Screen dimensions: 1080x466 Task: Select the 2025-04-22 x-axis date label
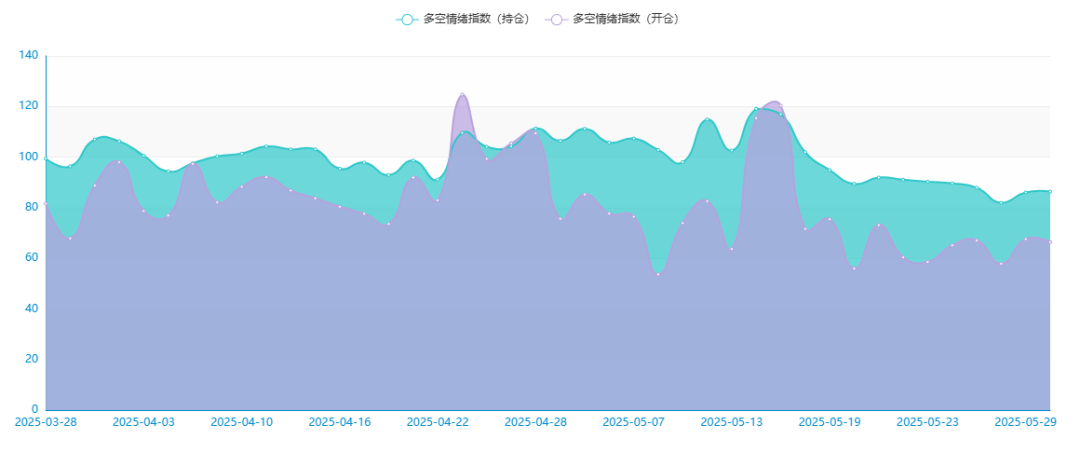(x=437, y=423)
